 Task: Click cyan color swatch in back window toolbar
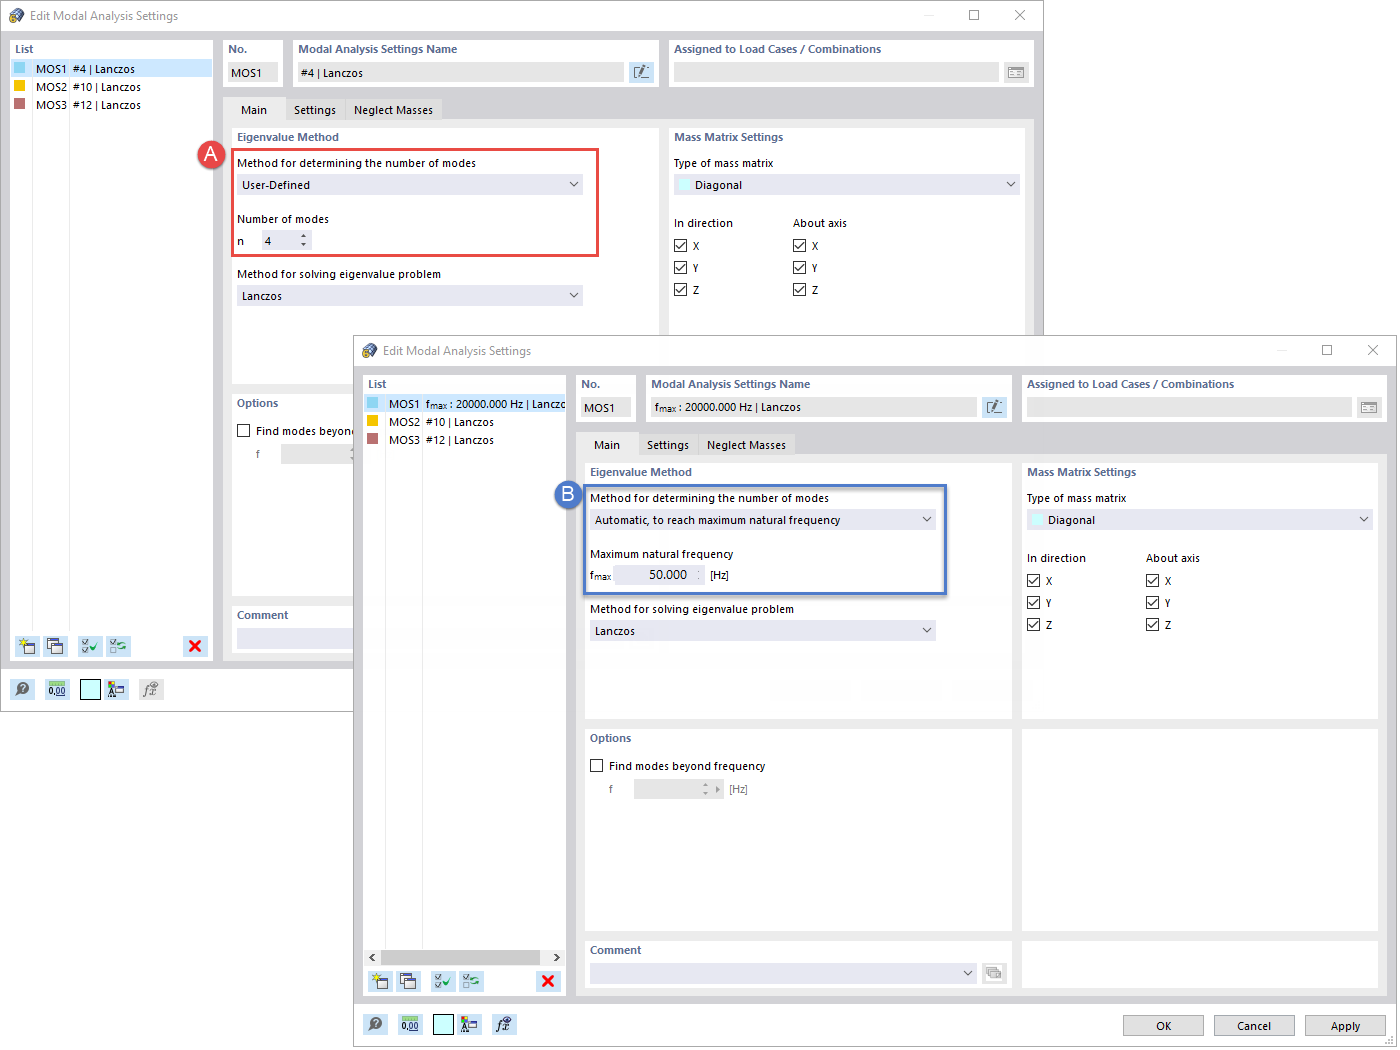coord(90,689)
